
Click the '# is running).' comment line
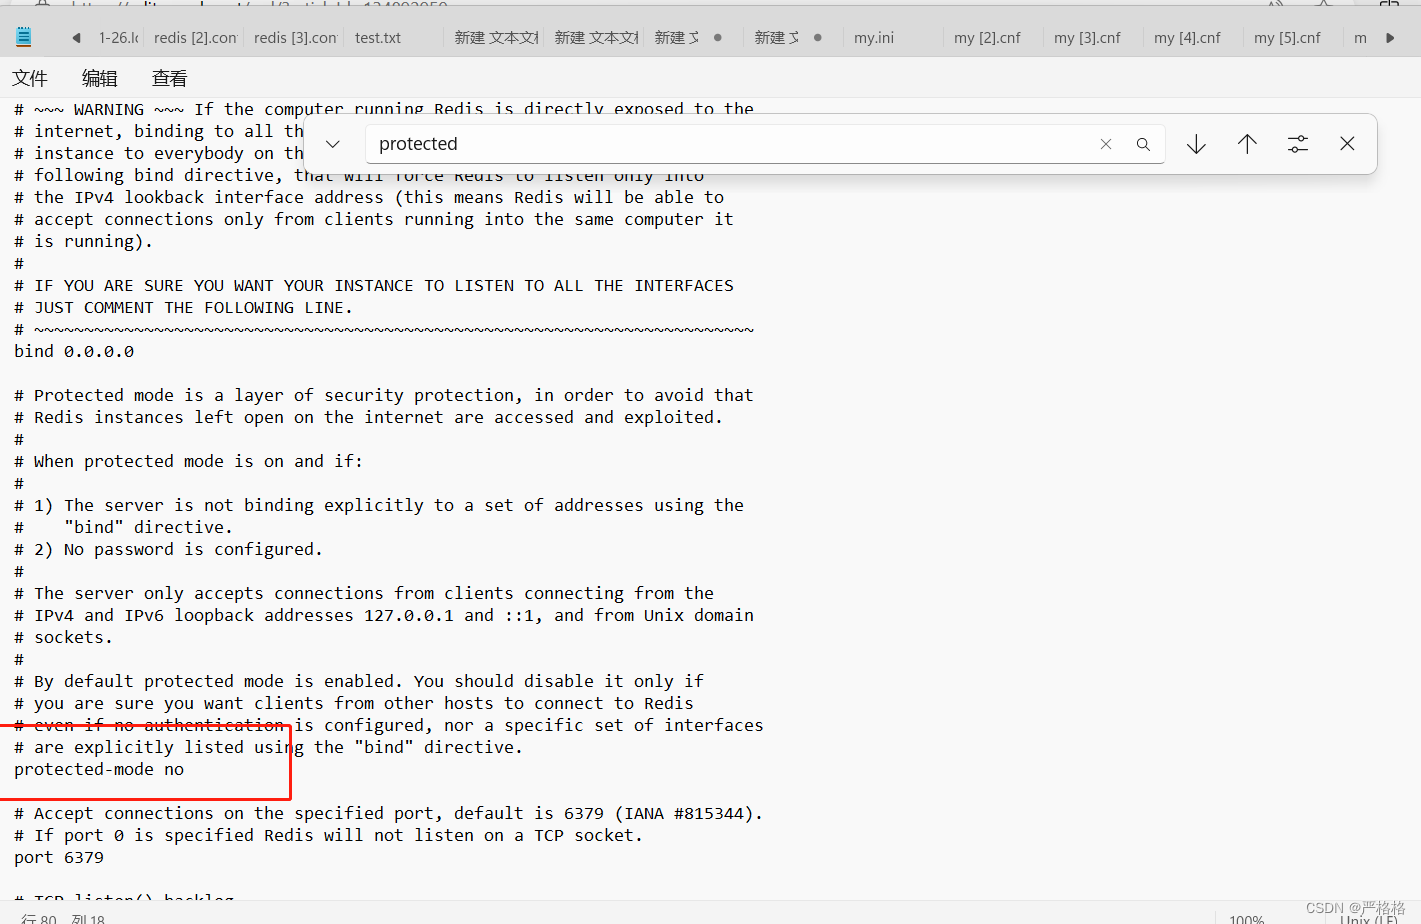pos(84,241)
